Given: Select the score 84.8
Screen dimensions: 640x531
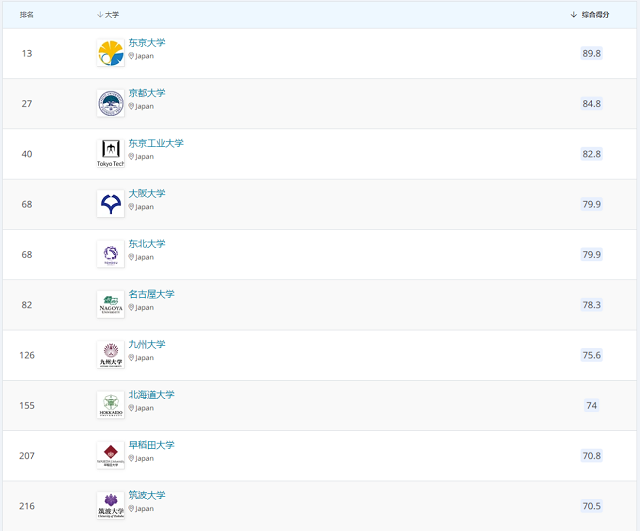Looking at the screenshot, I should (x=591, y=103).
